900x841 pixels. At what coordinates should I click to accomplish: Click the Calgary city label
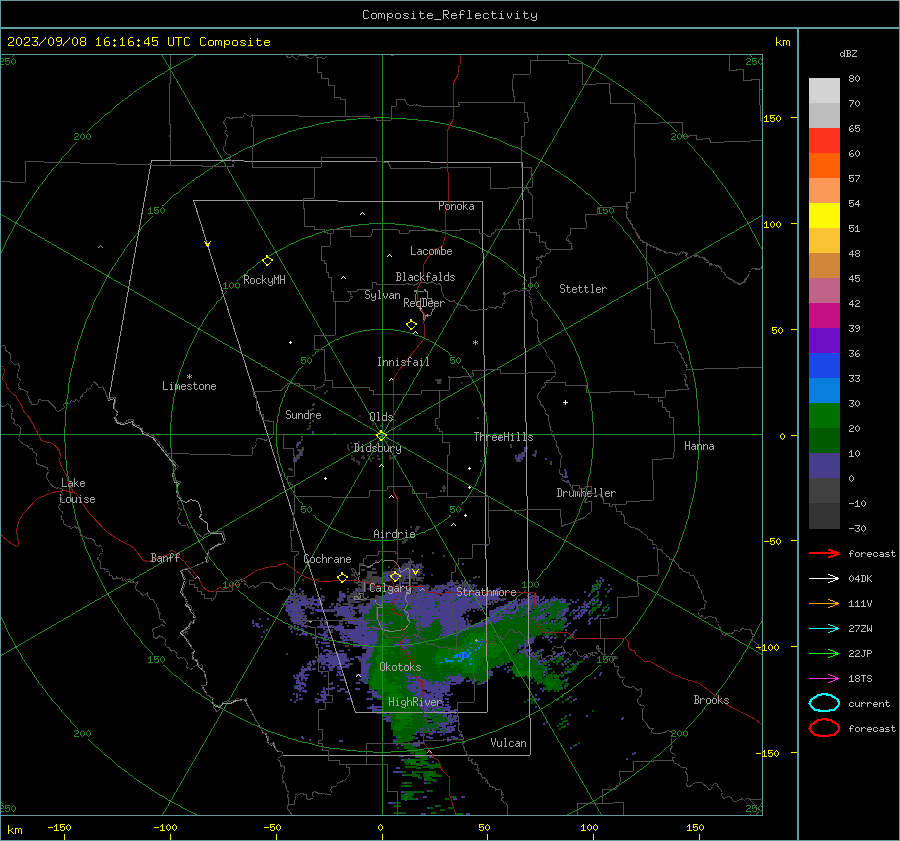(390, 588)
